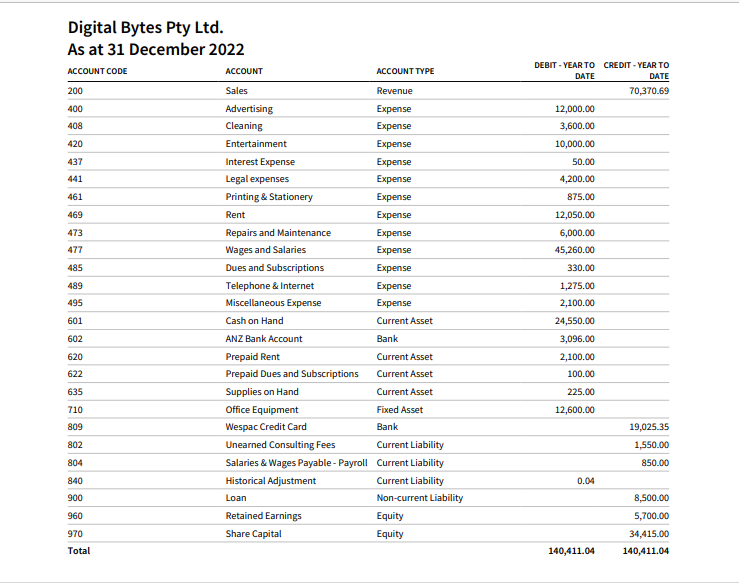
Task: Select the Prepaid Rent account
Action: pos(253,357)
